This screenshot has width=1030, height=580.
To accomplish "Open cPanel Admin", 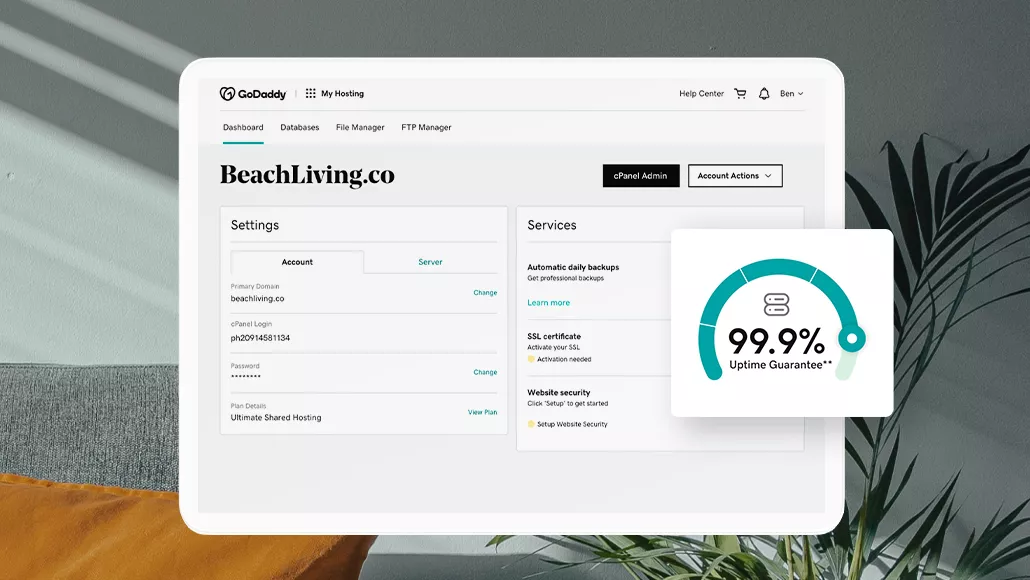I will [641, 175].
